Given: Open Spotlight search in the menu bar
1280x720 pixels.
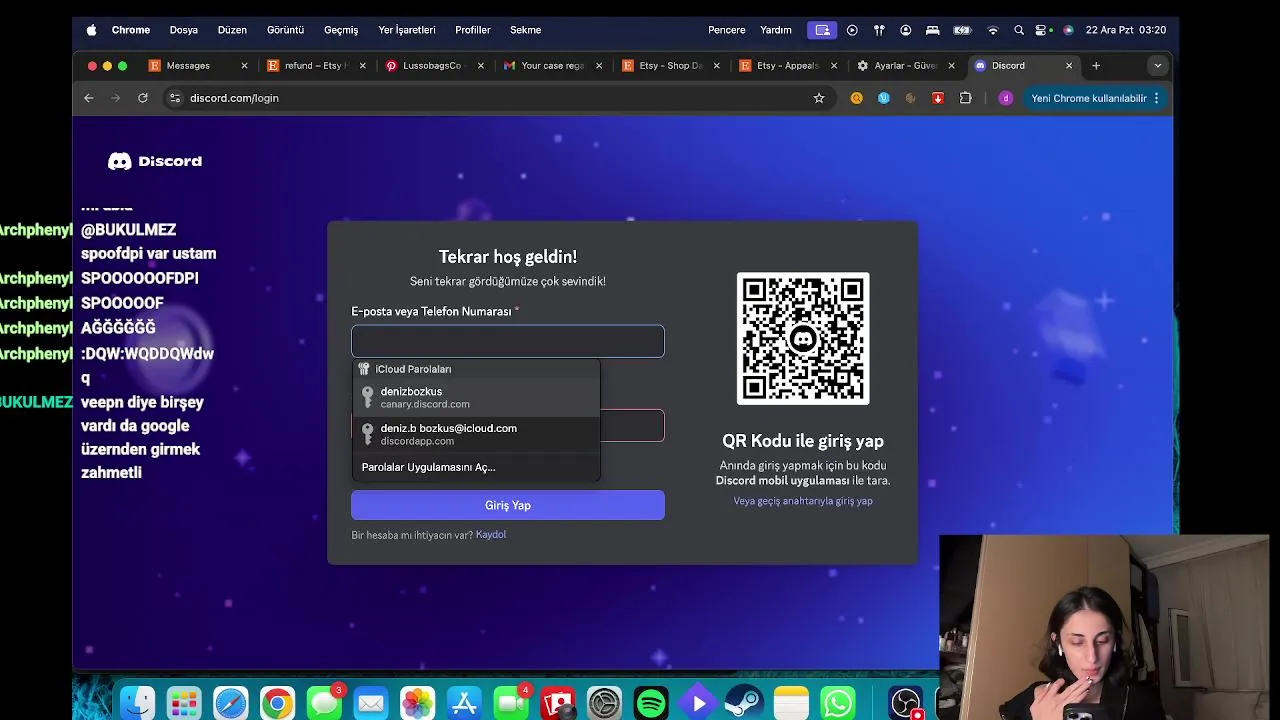Looking at the screenshot, I should 1018,30.
